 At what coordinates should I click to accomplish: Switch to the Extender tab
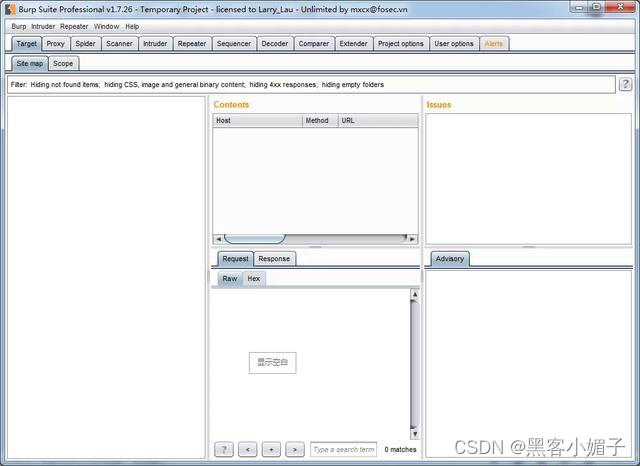(353, 44)
